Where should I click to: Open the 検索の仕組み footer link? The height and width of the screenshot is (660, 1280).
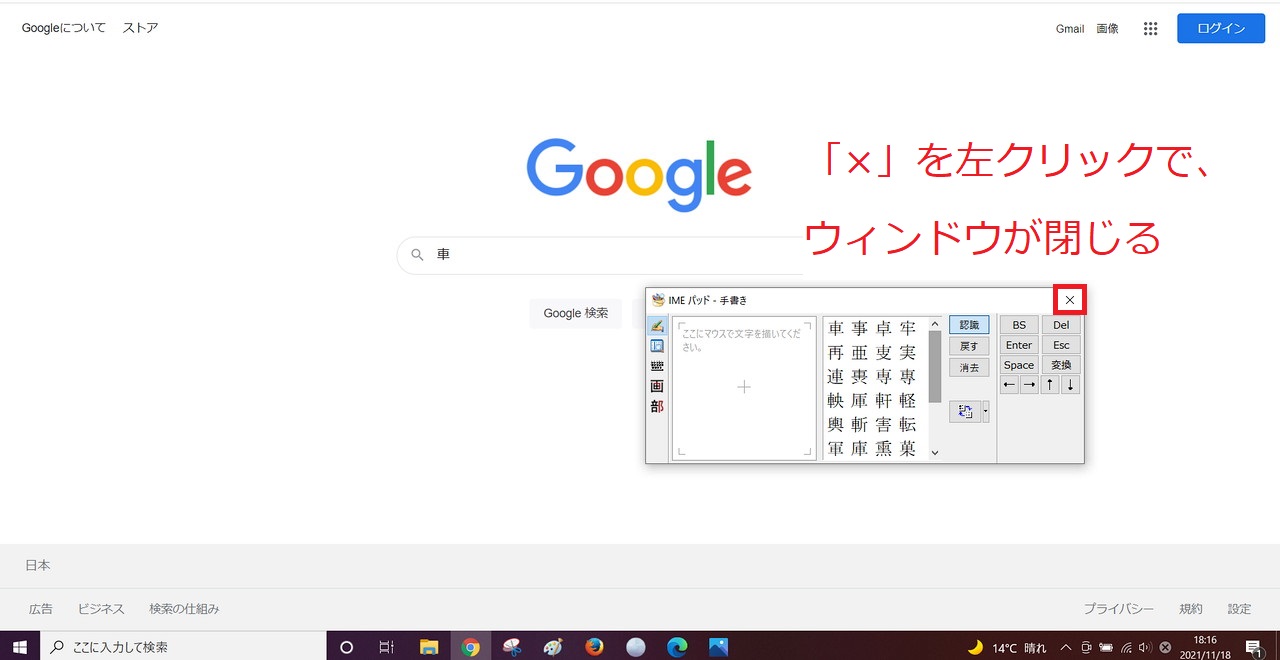184,609
